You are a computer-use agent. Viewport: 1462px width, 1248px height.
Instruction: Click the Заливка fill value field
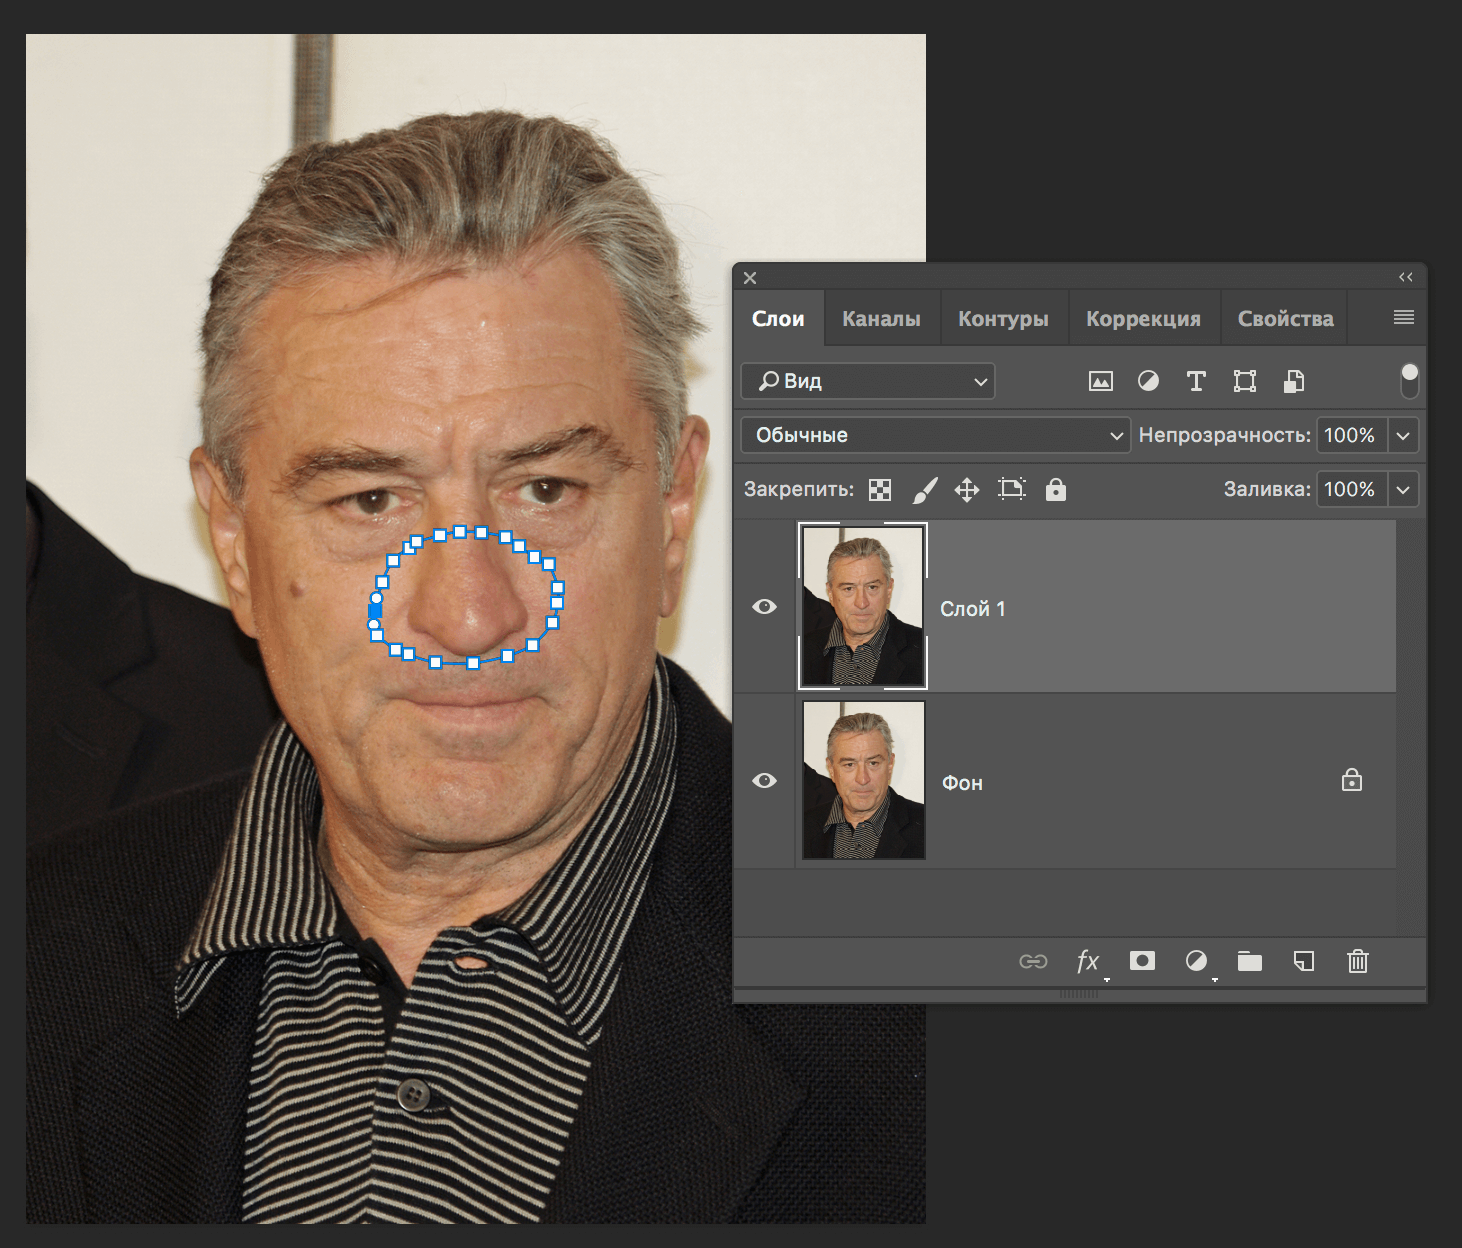1350,489
